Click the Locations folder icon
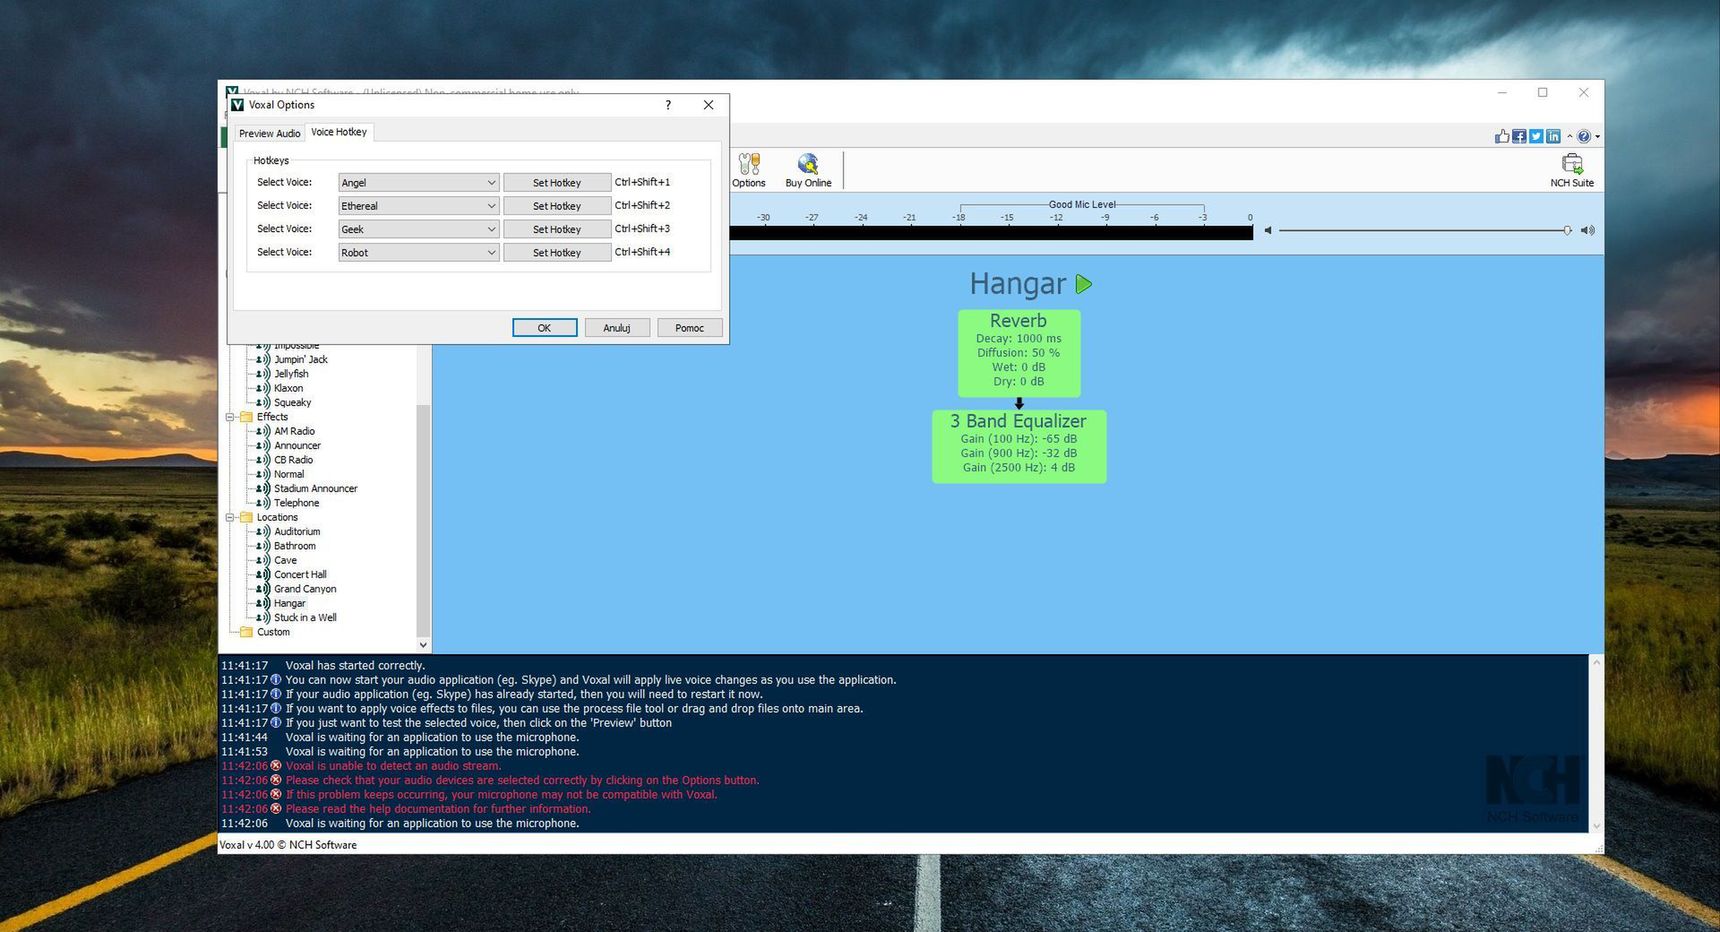 (246, 517)
